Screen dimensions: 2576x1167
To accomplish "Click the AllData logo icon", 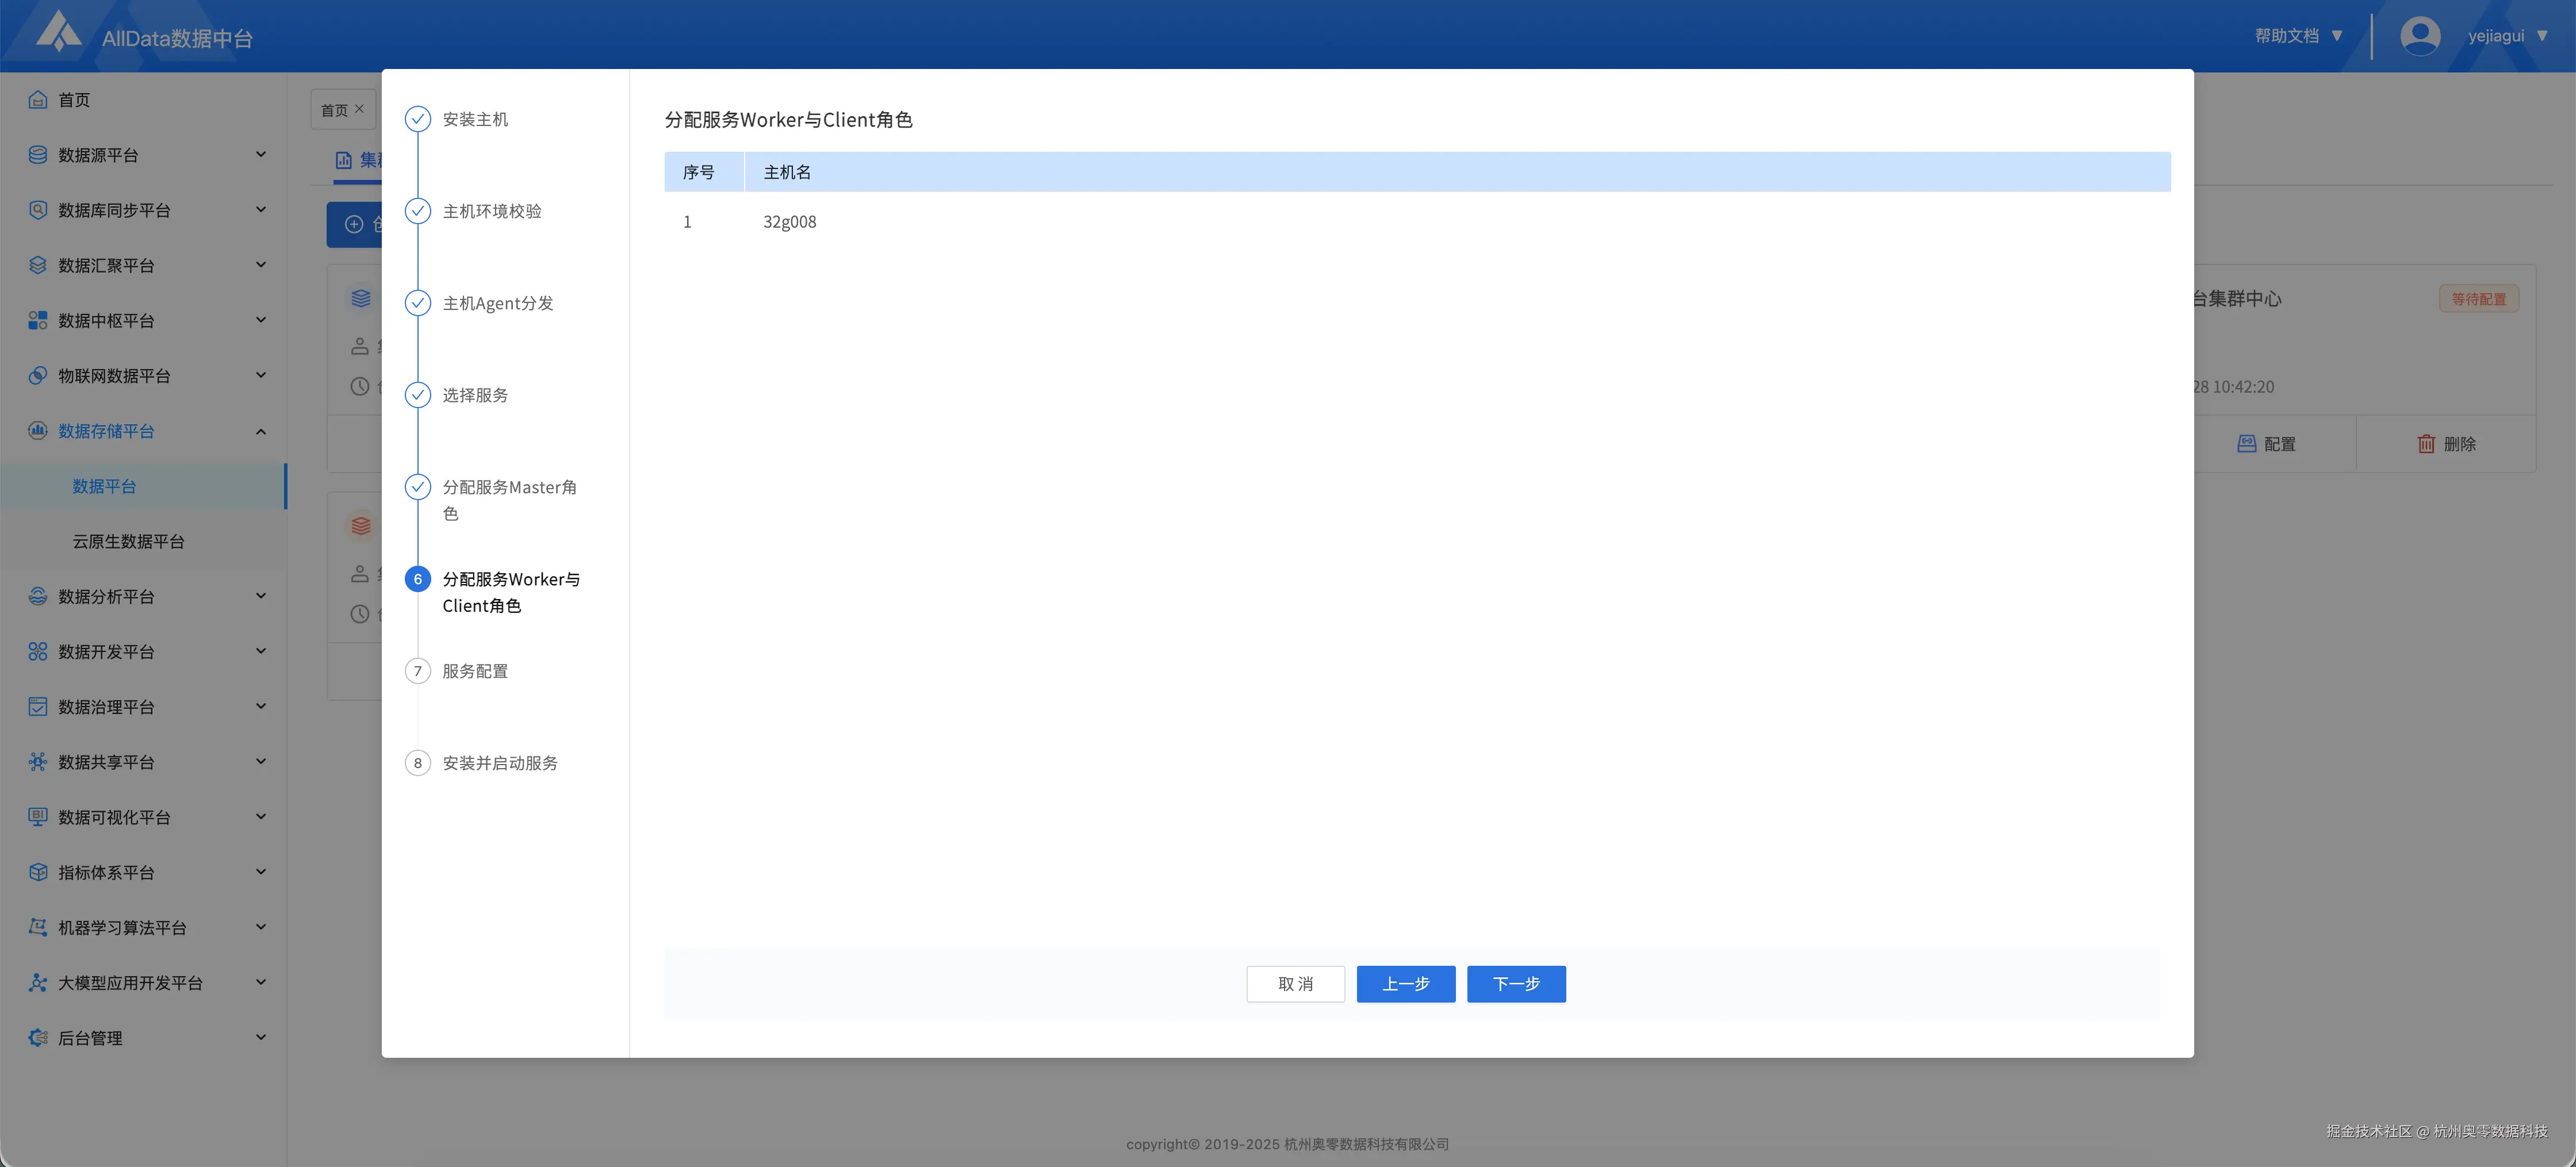I will pos(58,32).
